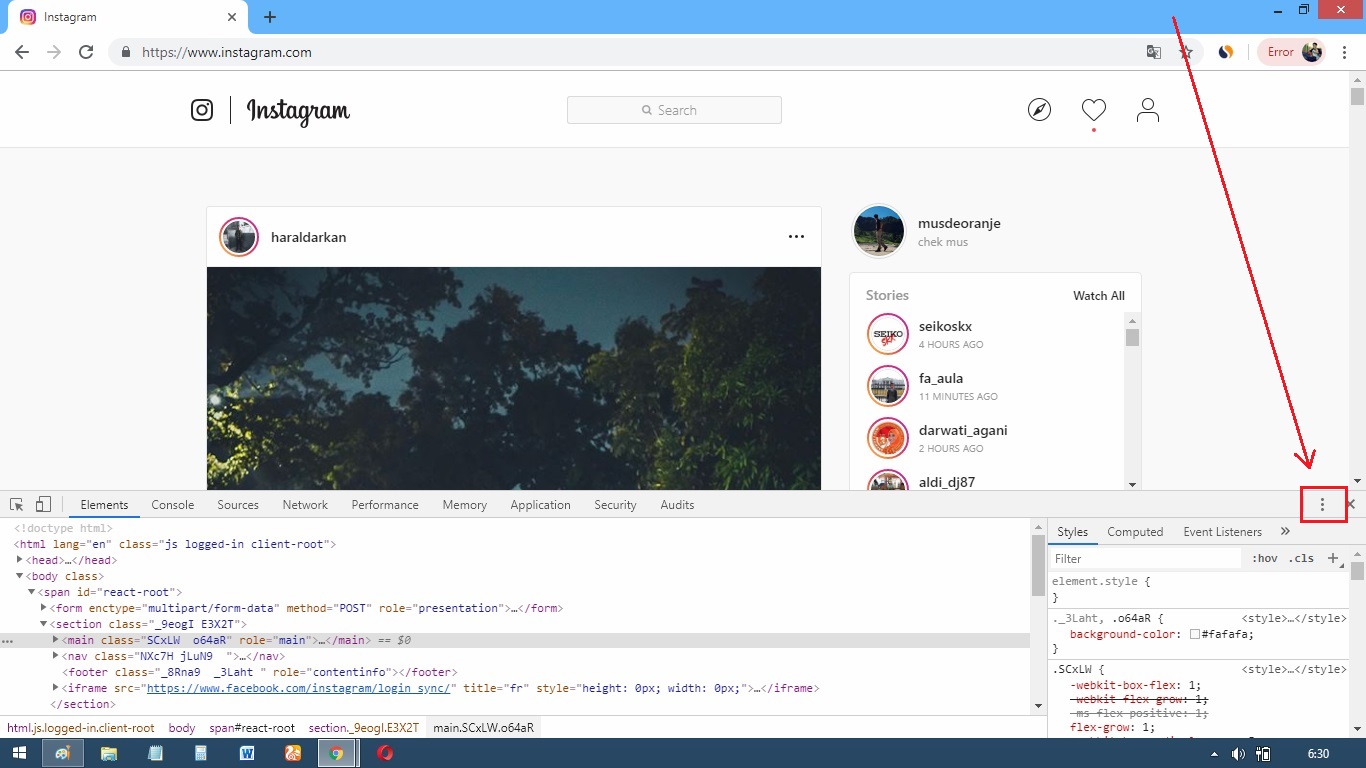Toggle the device toolbar icon
Image resolution: width=1366 pixels, height=768 pixels.
coord(43,505)
